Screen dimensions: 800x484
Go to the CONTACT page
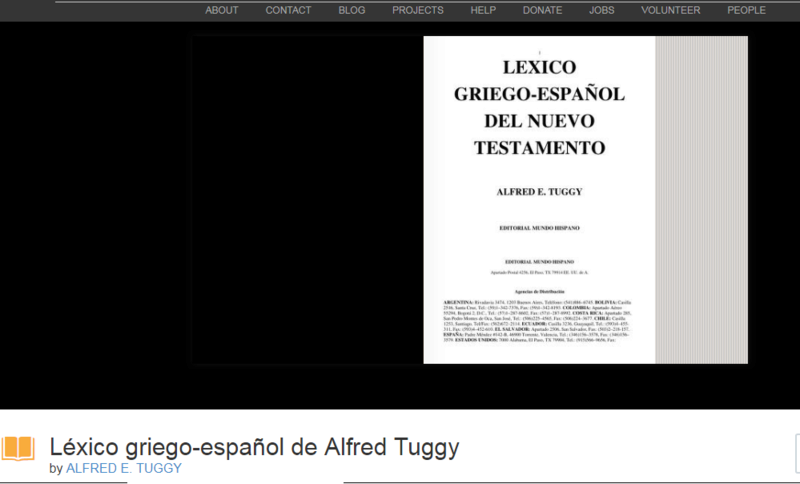(288, 10)
